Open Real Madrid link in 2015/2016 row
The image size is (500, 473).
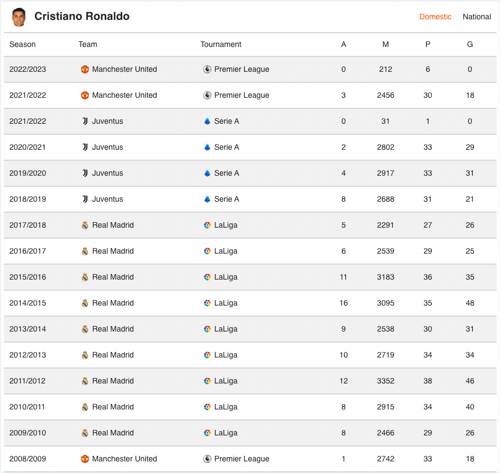click(113, 277)
